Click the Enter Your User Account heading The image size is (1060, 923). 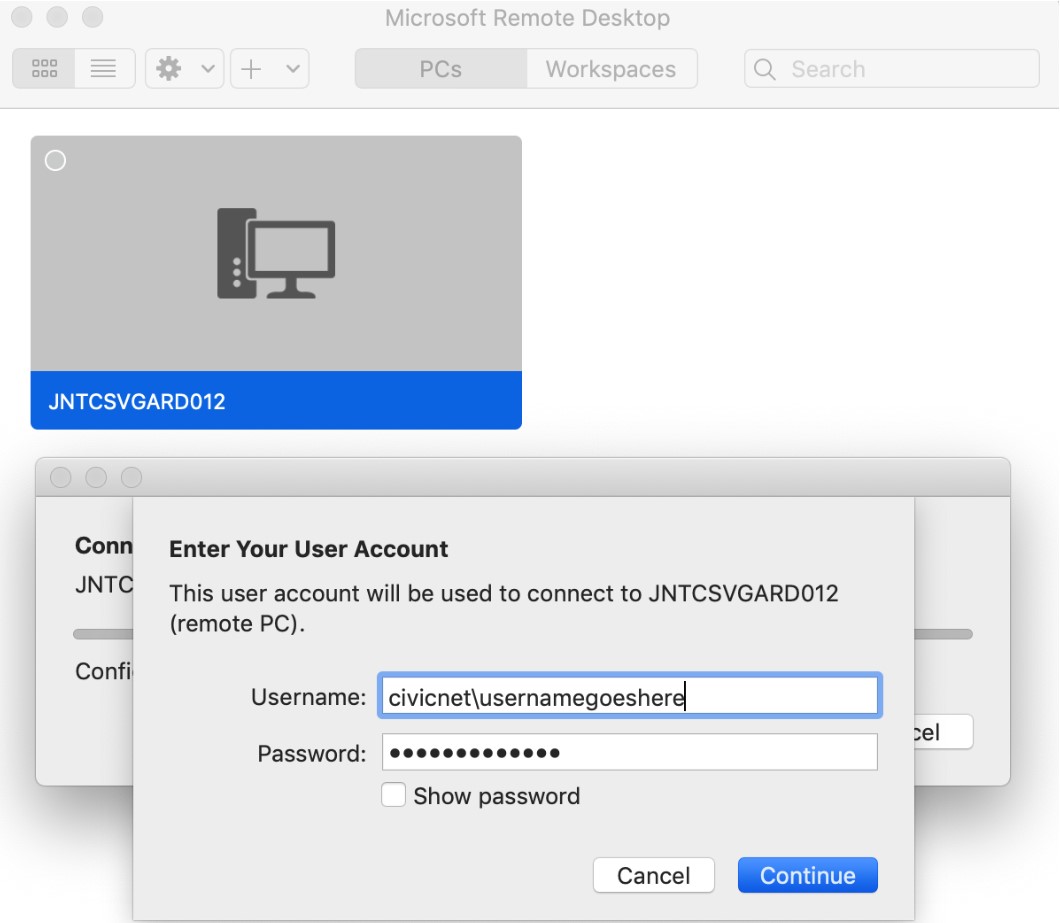click(308, 549)
